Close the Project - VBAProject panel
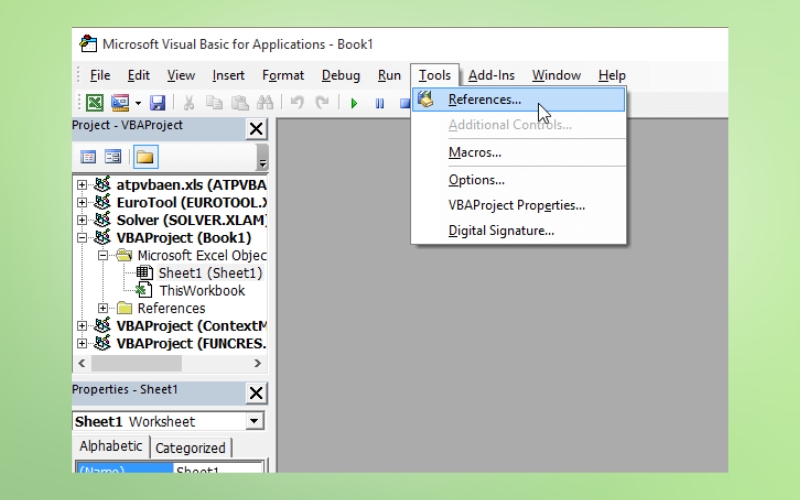This screenshot has width=800, height=500. click(x=256, y=129)
